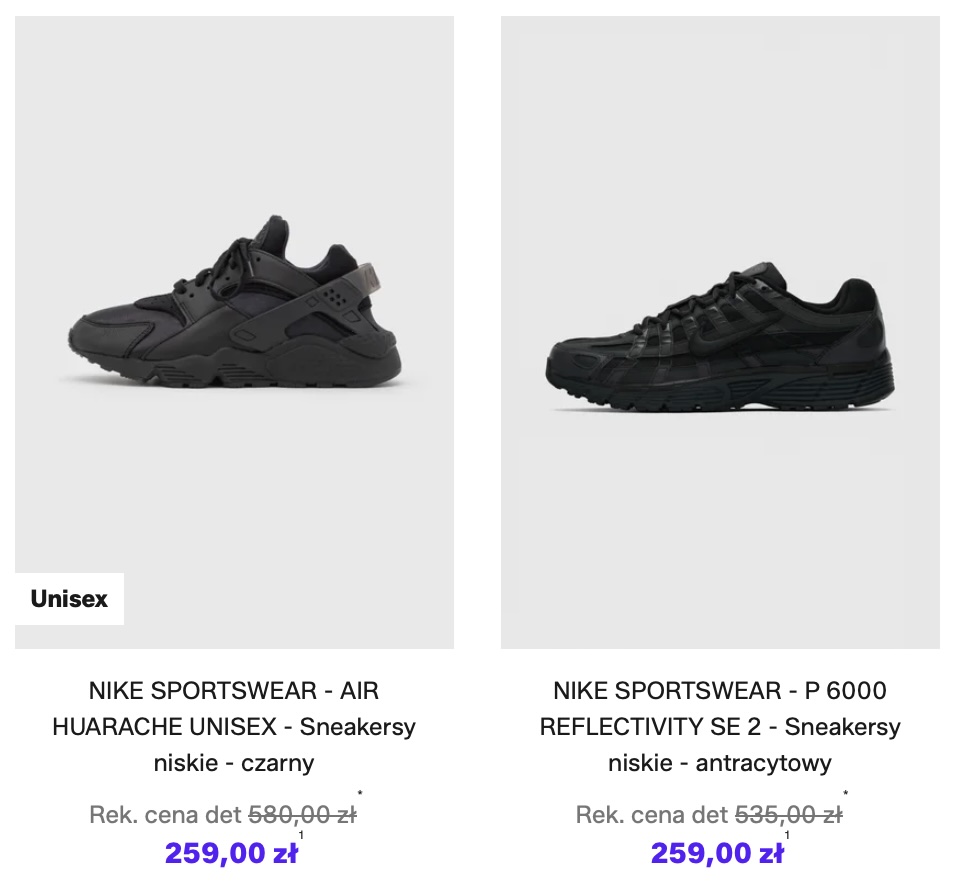Click "Rek. cena det" label under the P 6000
The width and height of the screenshot is (956, 888).
coord(651,815)
